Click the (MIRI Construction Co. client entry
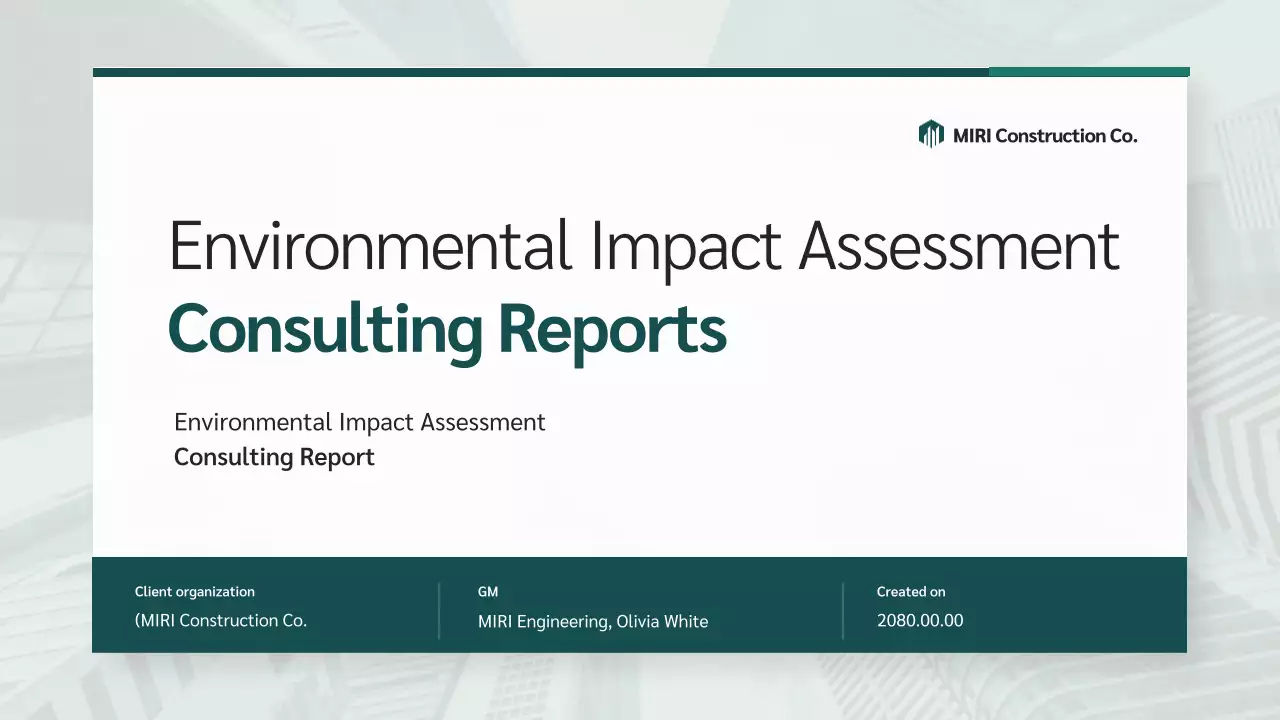 221,620
